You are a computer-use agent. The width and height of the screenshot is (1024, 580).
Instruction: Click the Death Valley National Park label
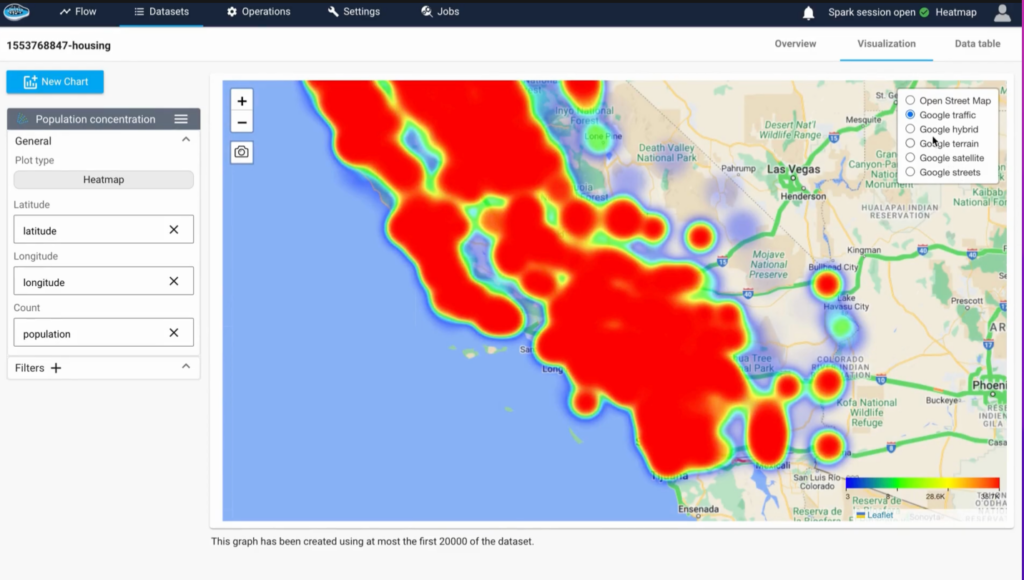[x=666, y=153]
